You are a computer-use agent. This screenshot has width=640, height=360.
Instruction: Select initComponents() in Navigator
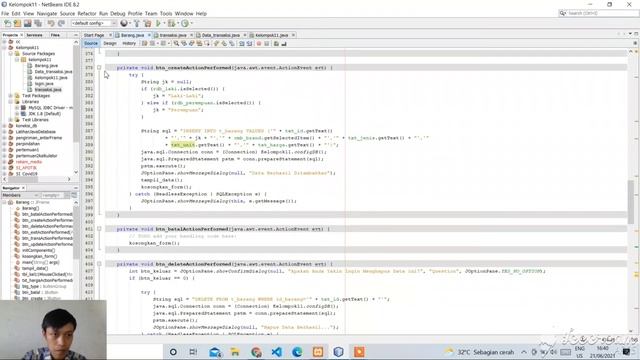pos(38,250)
